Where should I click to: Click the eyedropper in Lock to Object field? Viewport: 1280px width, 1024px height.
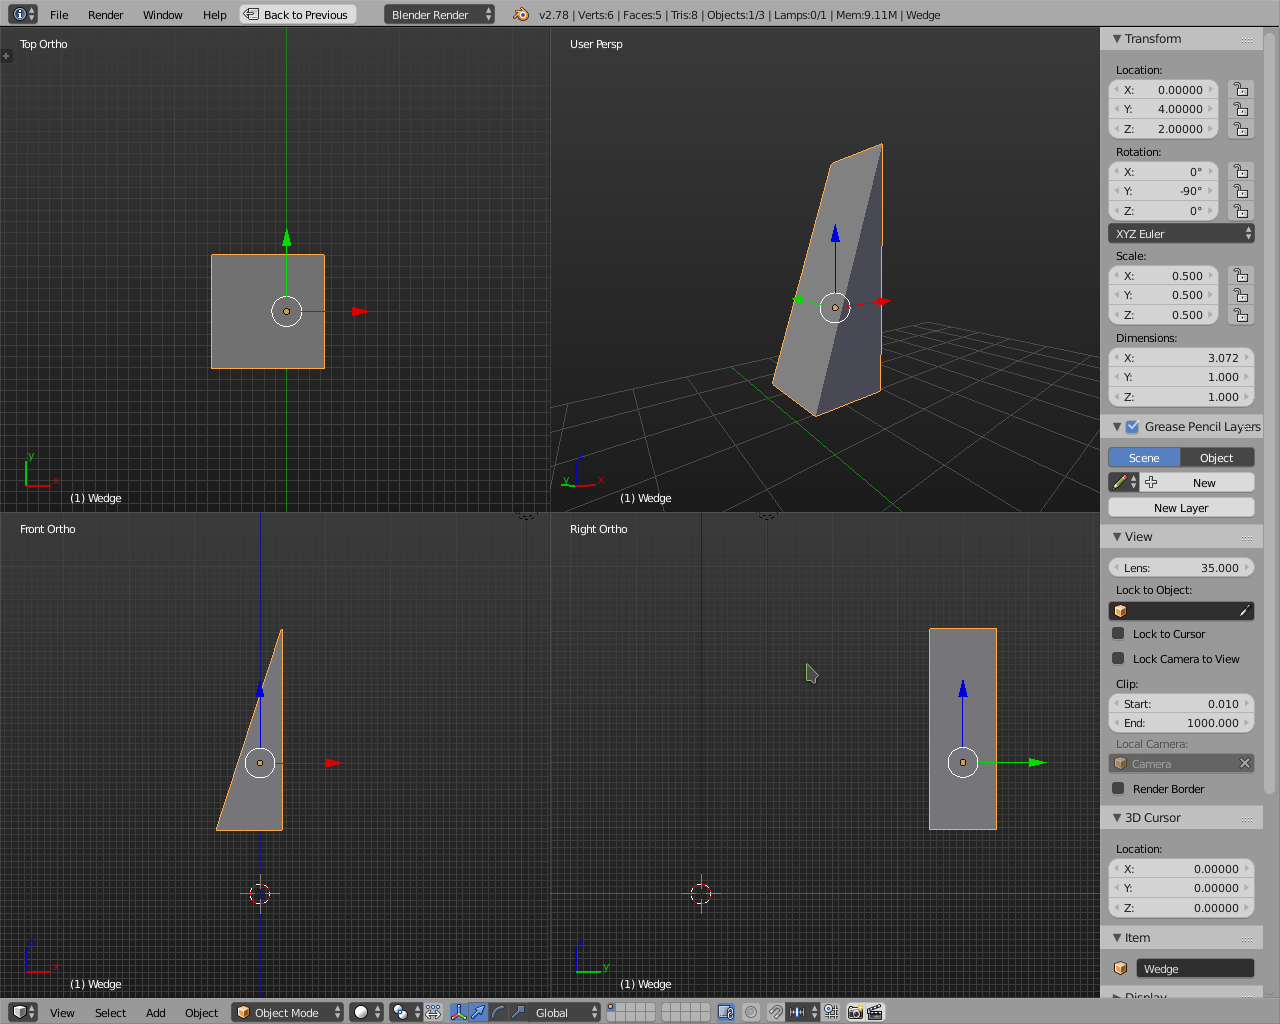(x=1244, y=610)
